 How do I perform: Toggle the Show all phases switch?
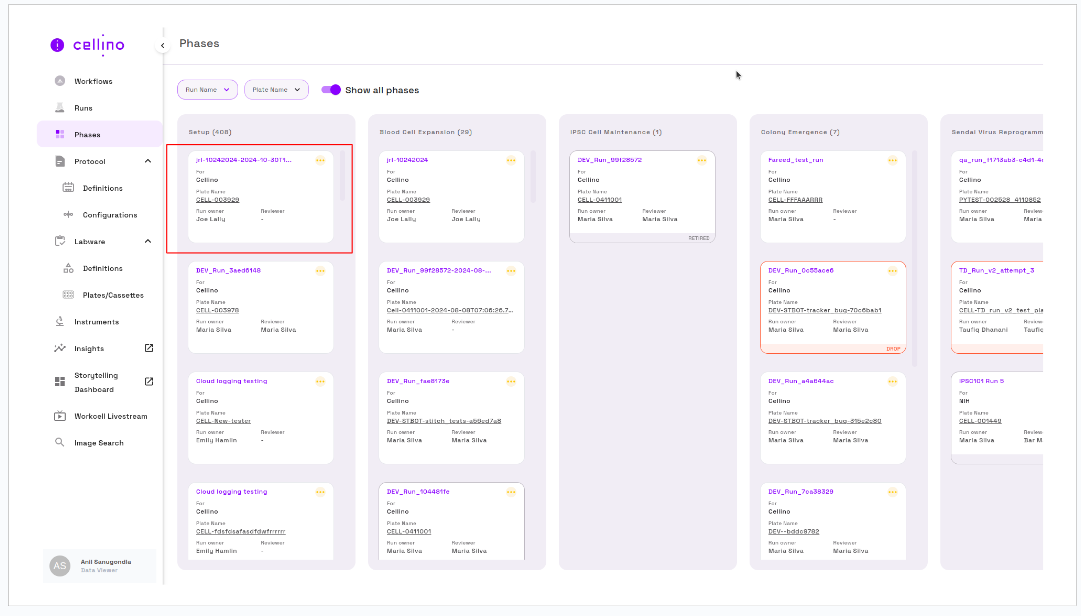331,90
